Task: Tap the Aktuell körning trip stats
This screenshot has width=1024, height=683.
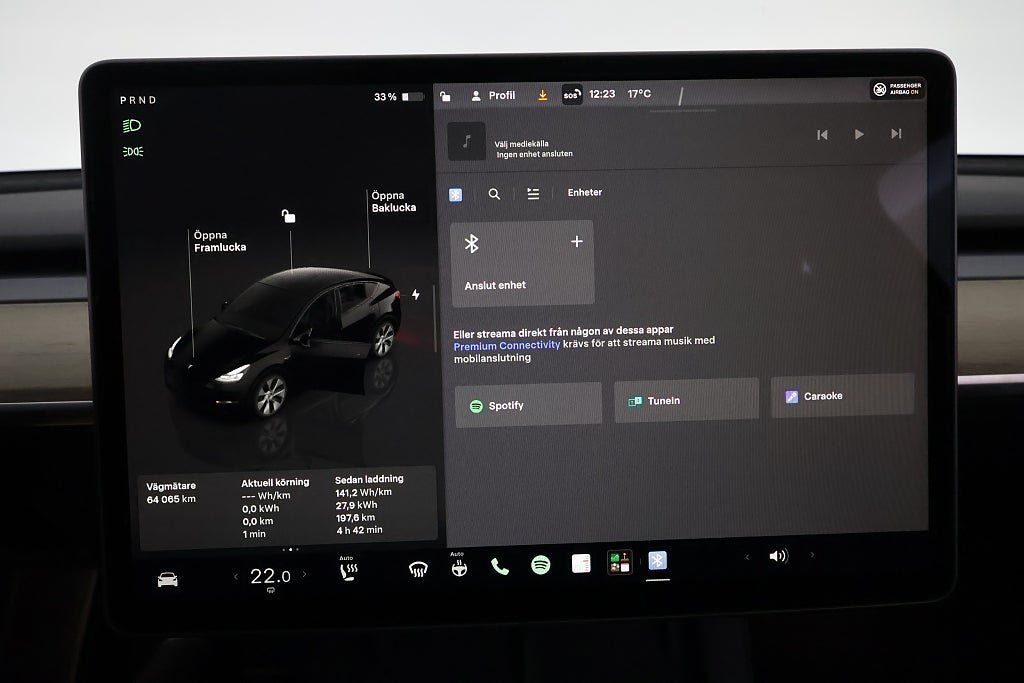Action: (275, 507)
